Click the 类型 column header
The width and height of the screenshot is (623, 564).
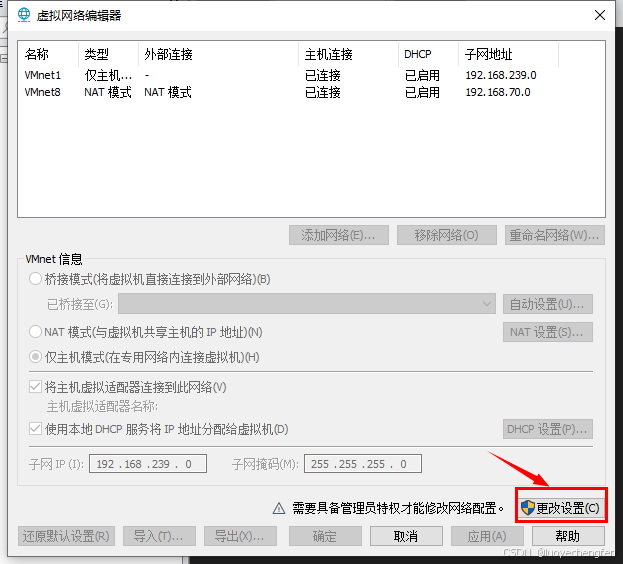(x=108, y=54)
